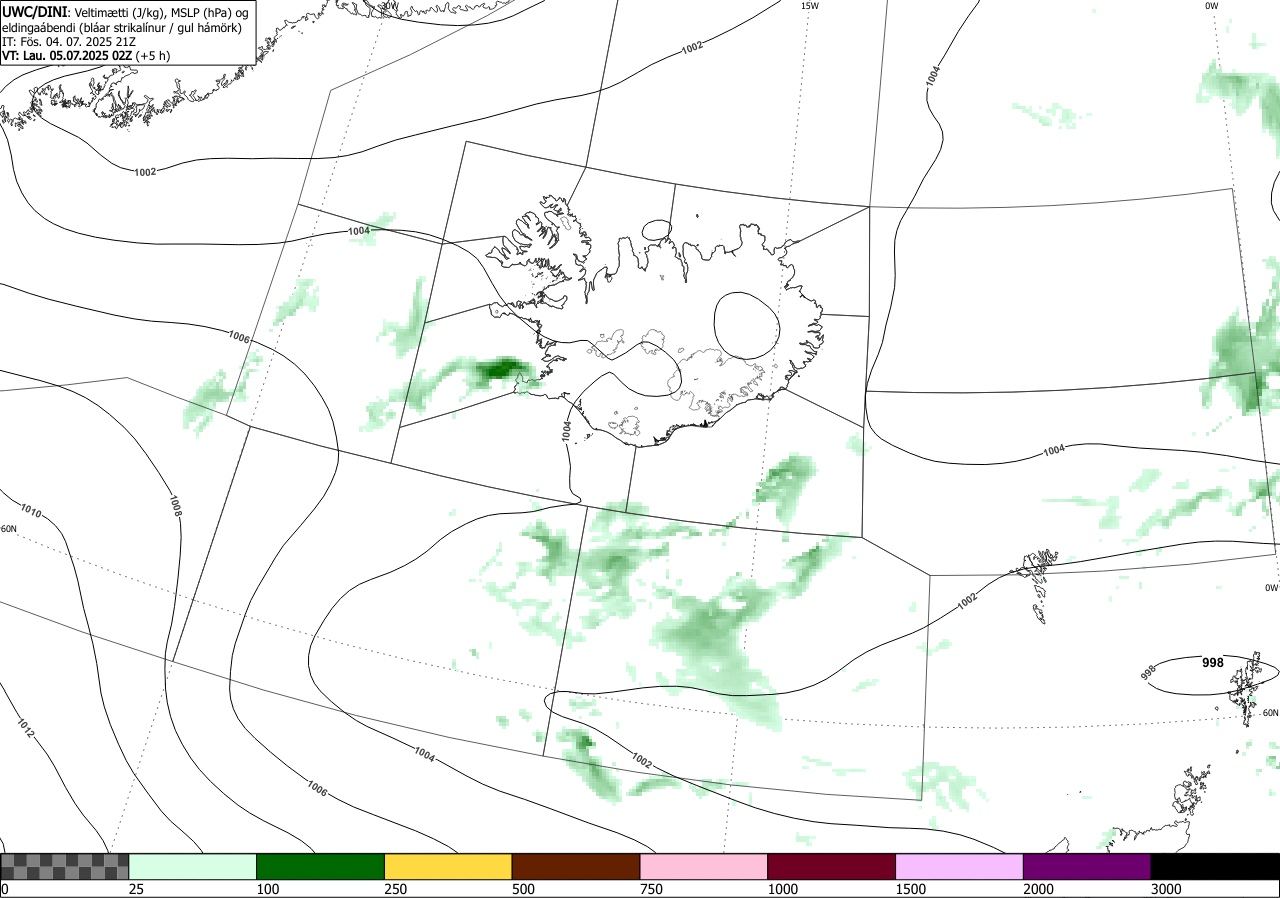
Task: Select the pale green 25–100 legend swatch
Action: (x=193, y=866)
